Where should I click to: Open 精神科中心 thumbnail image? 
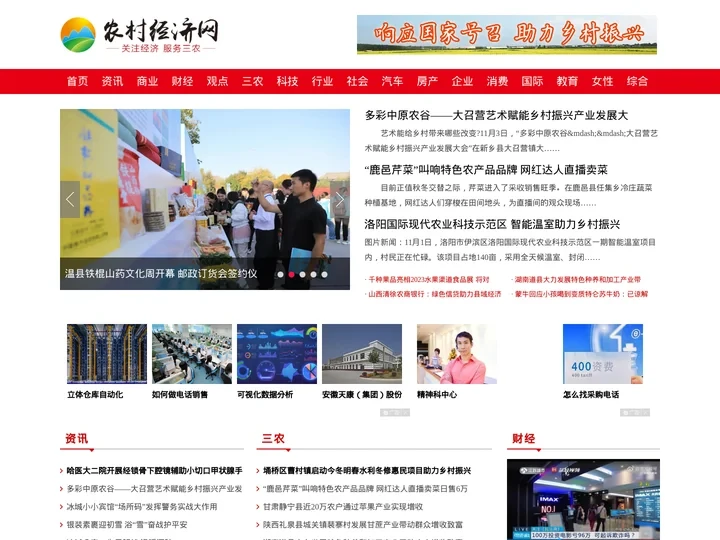(457, 354)
